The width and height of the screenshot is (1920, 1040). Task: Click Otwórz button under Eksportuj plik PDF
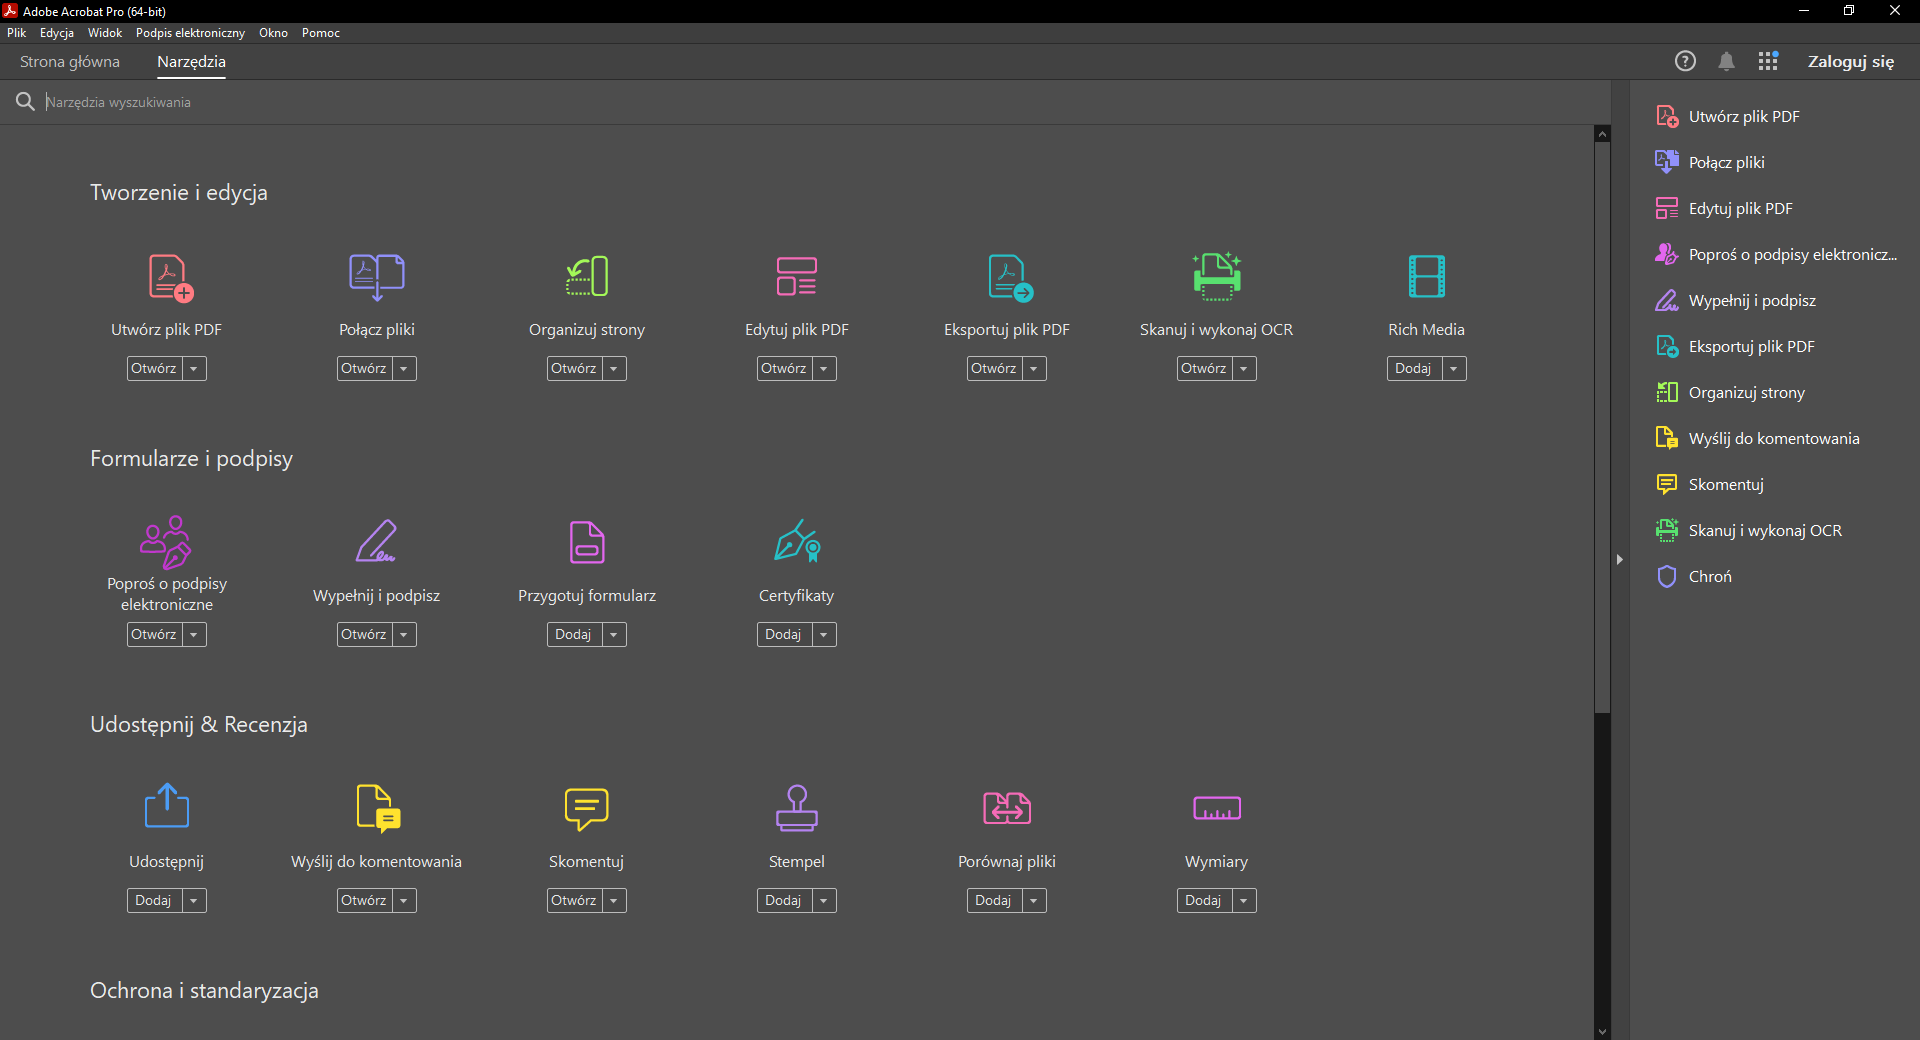pos(994,369)
